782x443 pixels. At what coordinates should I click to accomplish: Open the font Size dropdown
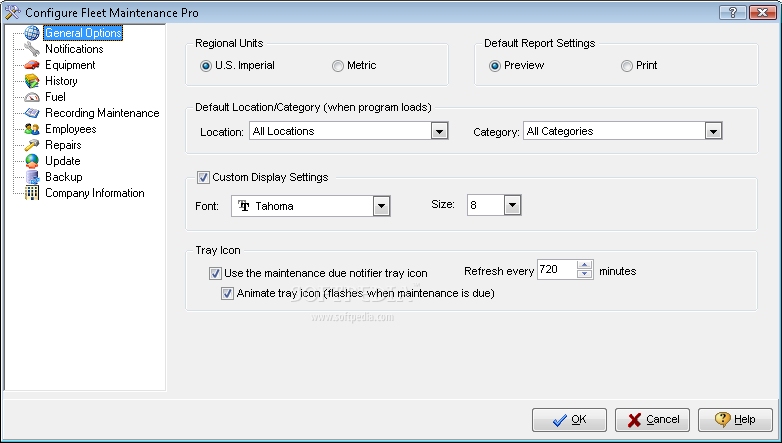click(x=512, y=205)
